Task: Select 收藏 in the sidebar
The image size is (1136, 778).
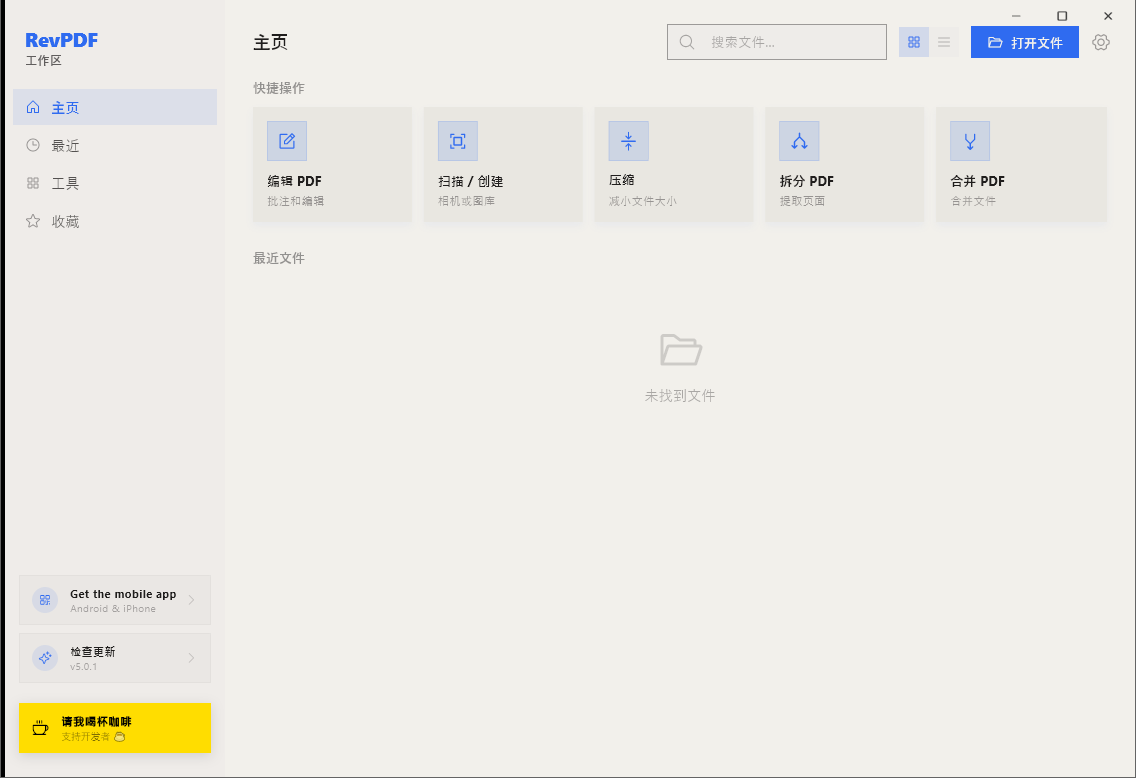Action: click(114, 222)
